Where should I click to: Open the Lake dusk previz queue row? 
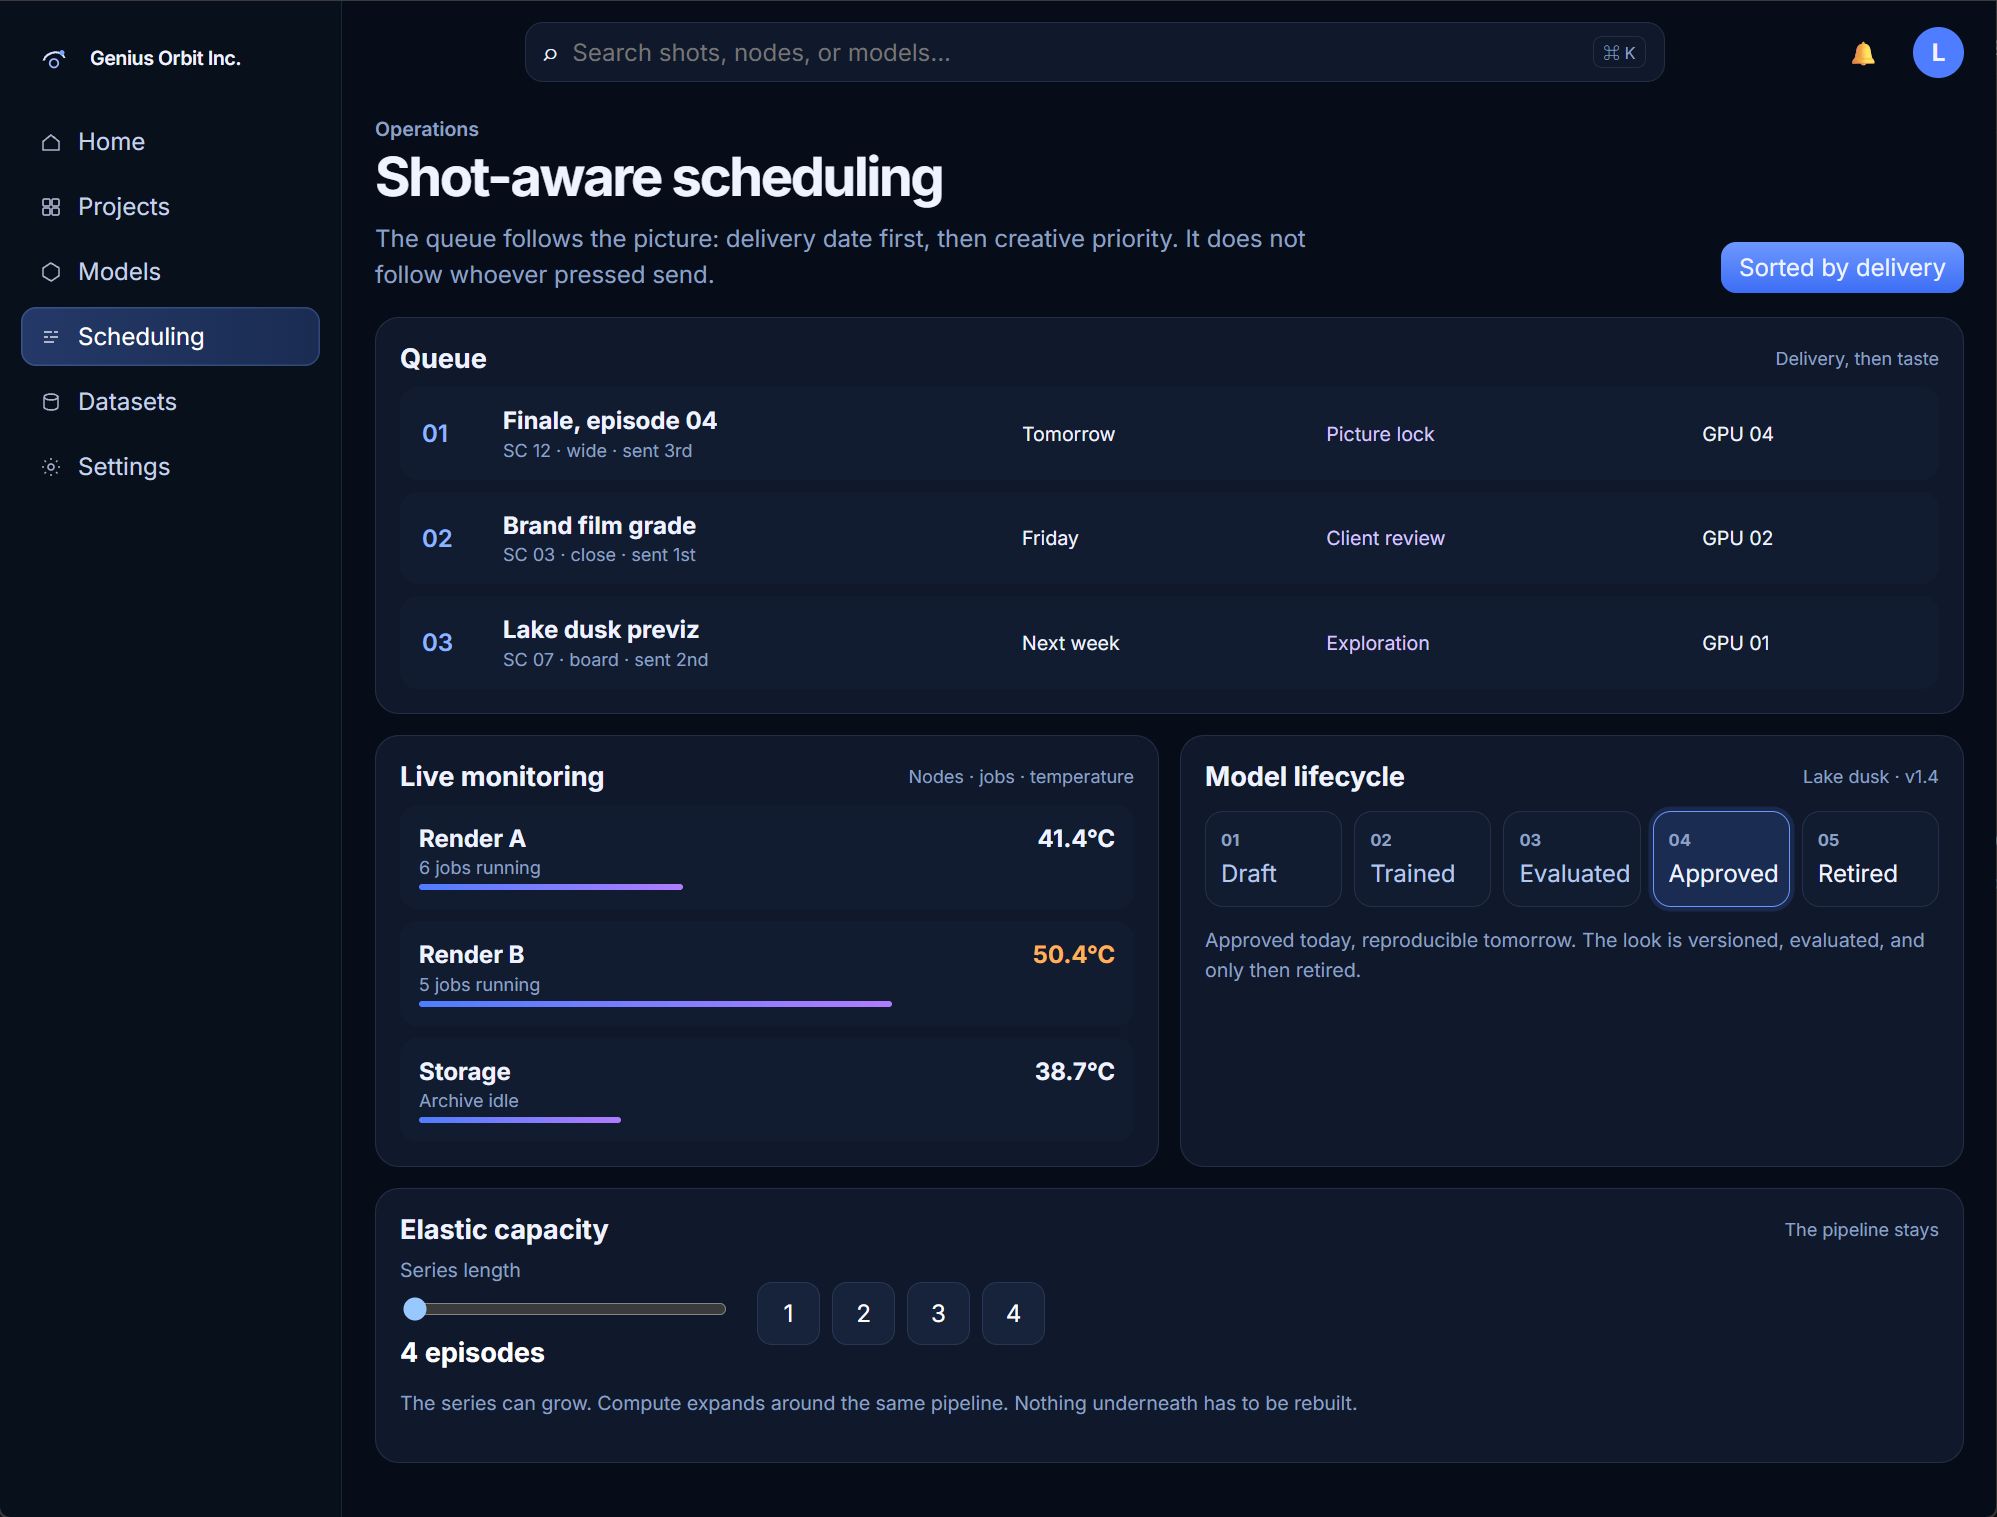(1169, 643)
